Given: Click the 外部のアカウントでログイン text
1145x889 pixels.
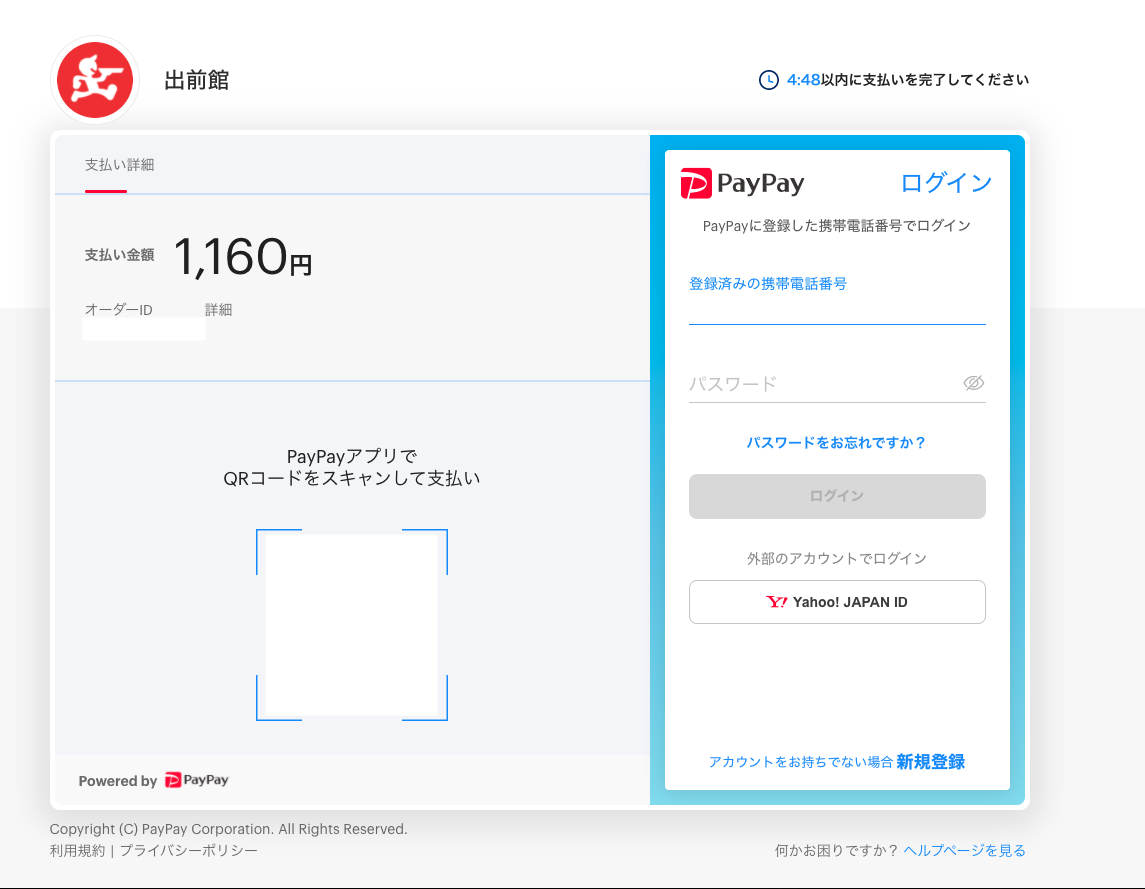Looking at the screenshot, I should point(836,559).
